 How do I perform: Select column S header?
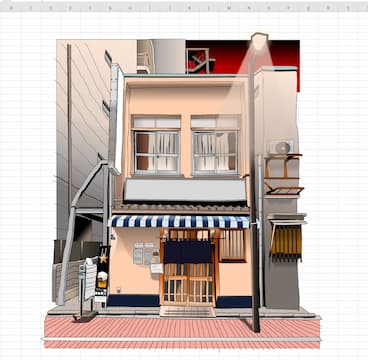coord(348,7)
